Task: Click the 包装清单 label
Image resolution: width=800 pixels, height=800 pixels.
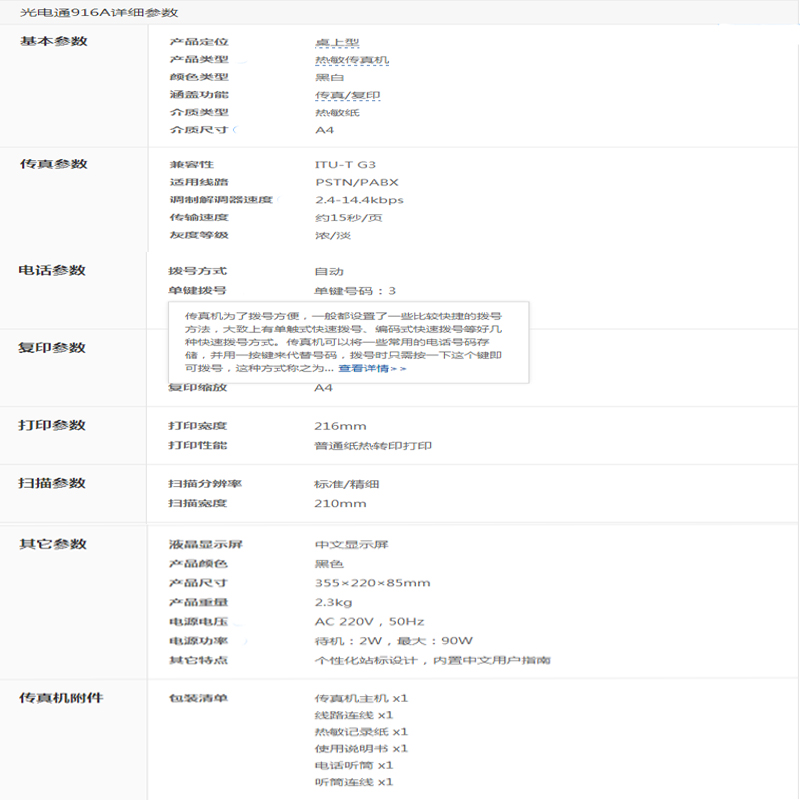Action: [198, 698]
